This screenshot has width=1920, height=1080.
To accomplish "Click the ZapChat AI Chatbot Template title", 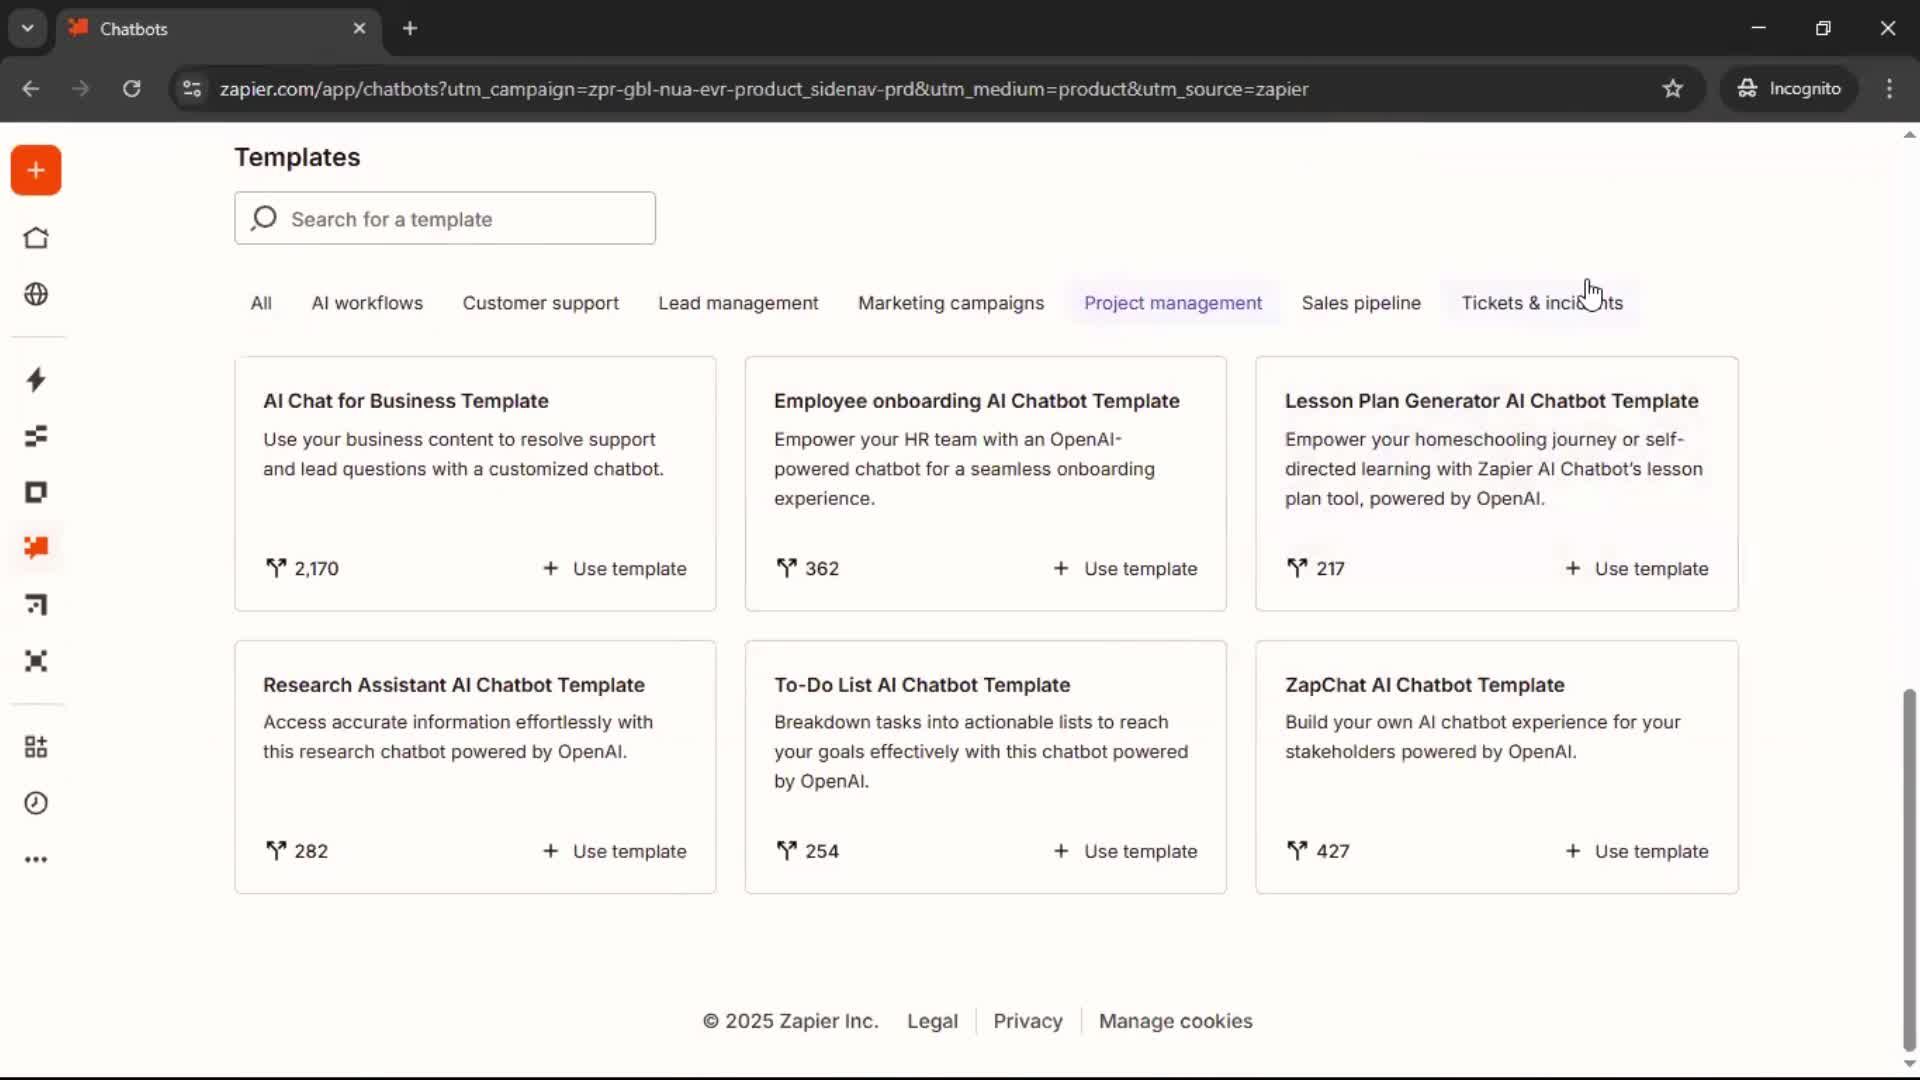I will pyautogui.click(x=1425, y=685).
